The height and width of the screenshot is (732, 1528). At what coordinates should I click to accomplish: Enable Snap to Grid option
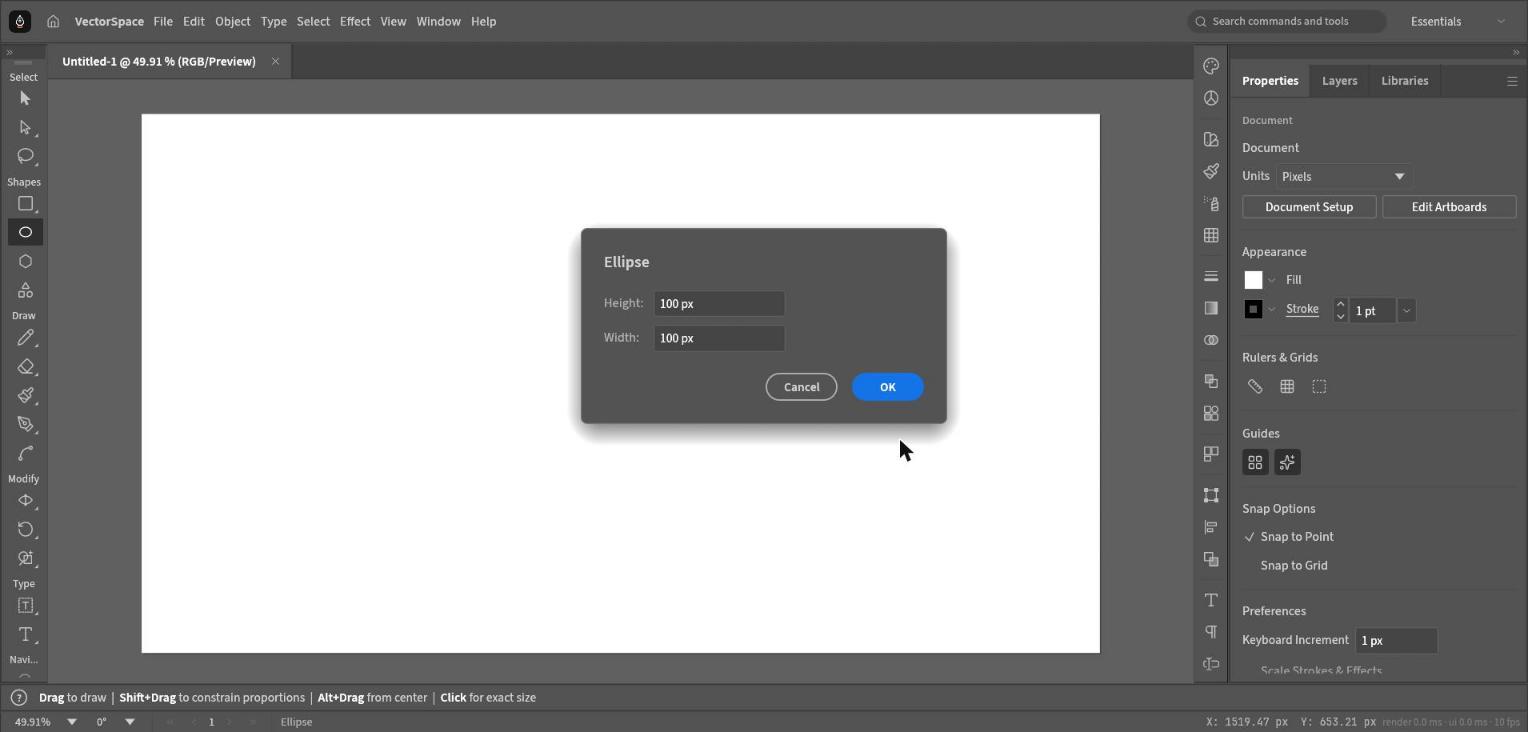click(1294, 565)
